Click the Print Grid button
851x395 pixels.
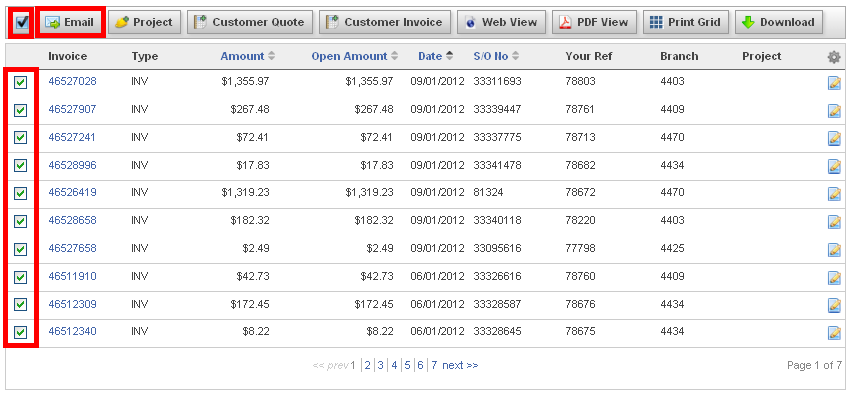(x=686, y=22)
